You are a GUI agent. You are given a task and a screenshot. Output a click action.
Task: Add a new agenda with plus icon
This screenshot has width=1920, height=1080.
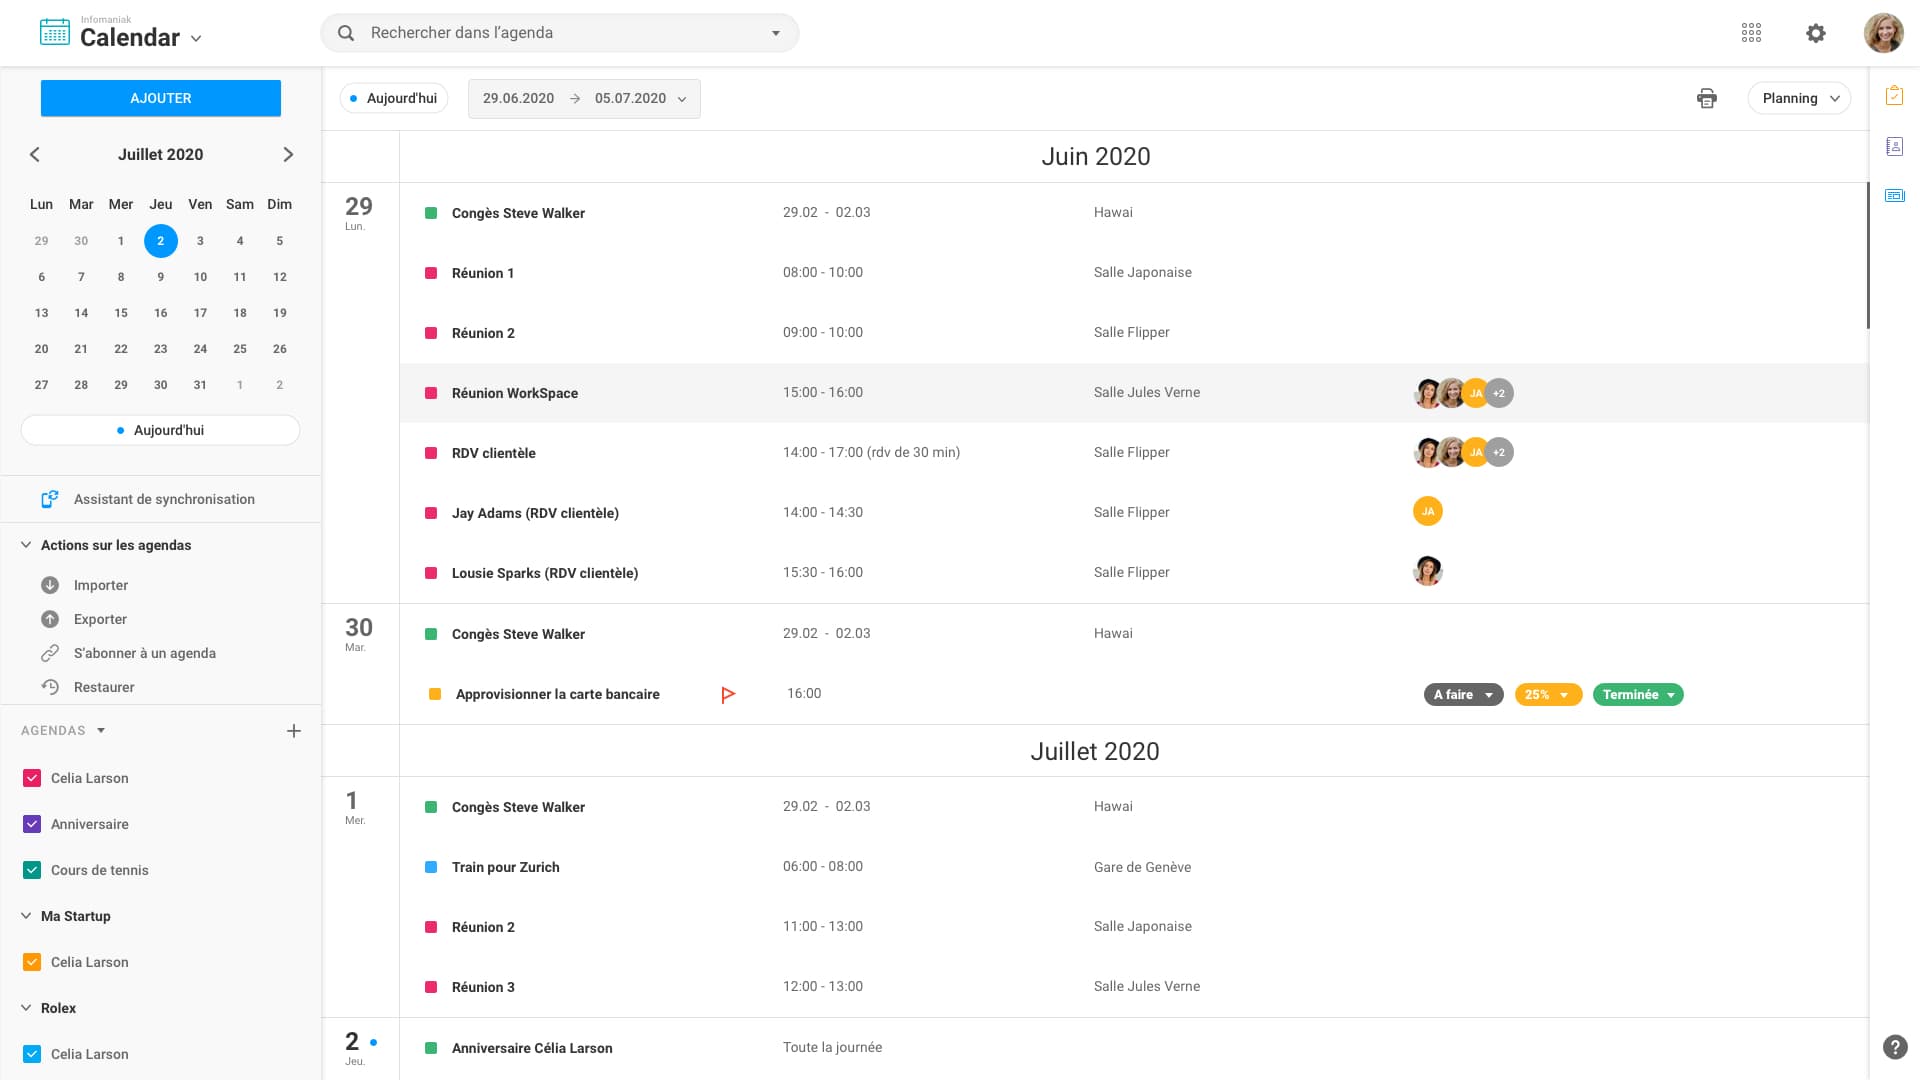click(x=294, y=731)
